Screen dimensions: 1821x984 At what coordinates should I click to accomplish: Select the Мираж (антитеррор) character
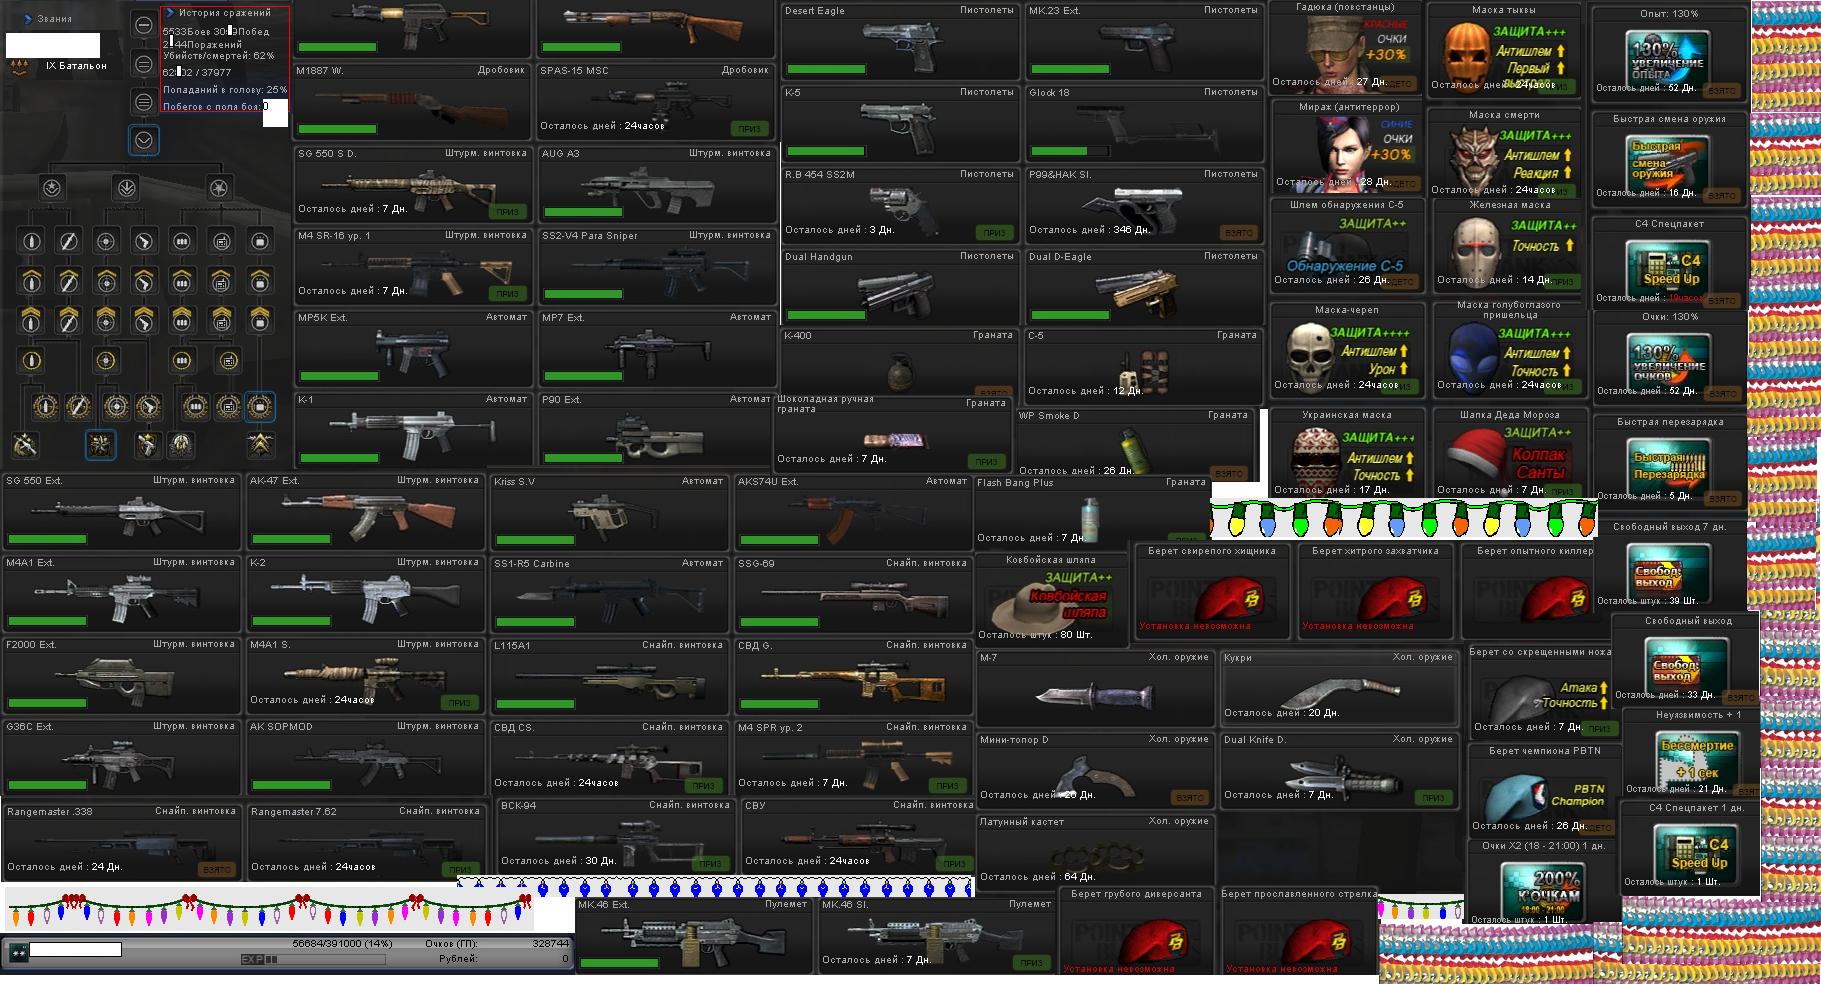click(x=1349, y=146)
